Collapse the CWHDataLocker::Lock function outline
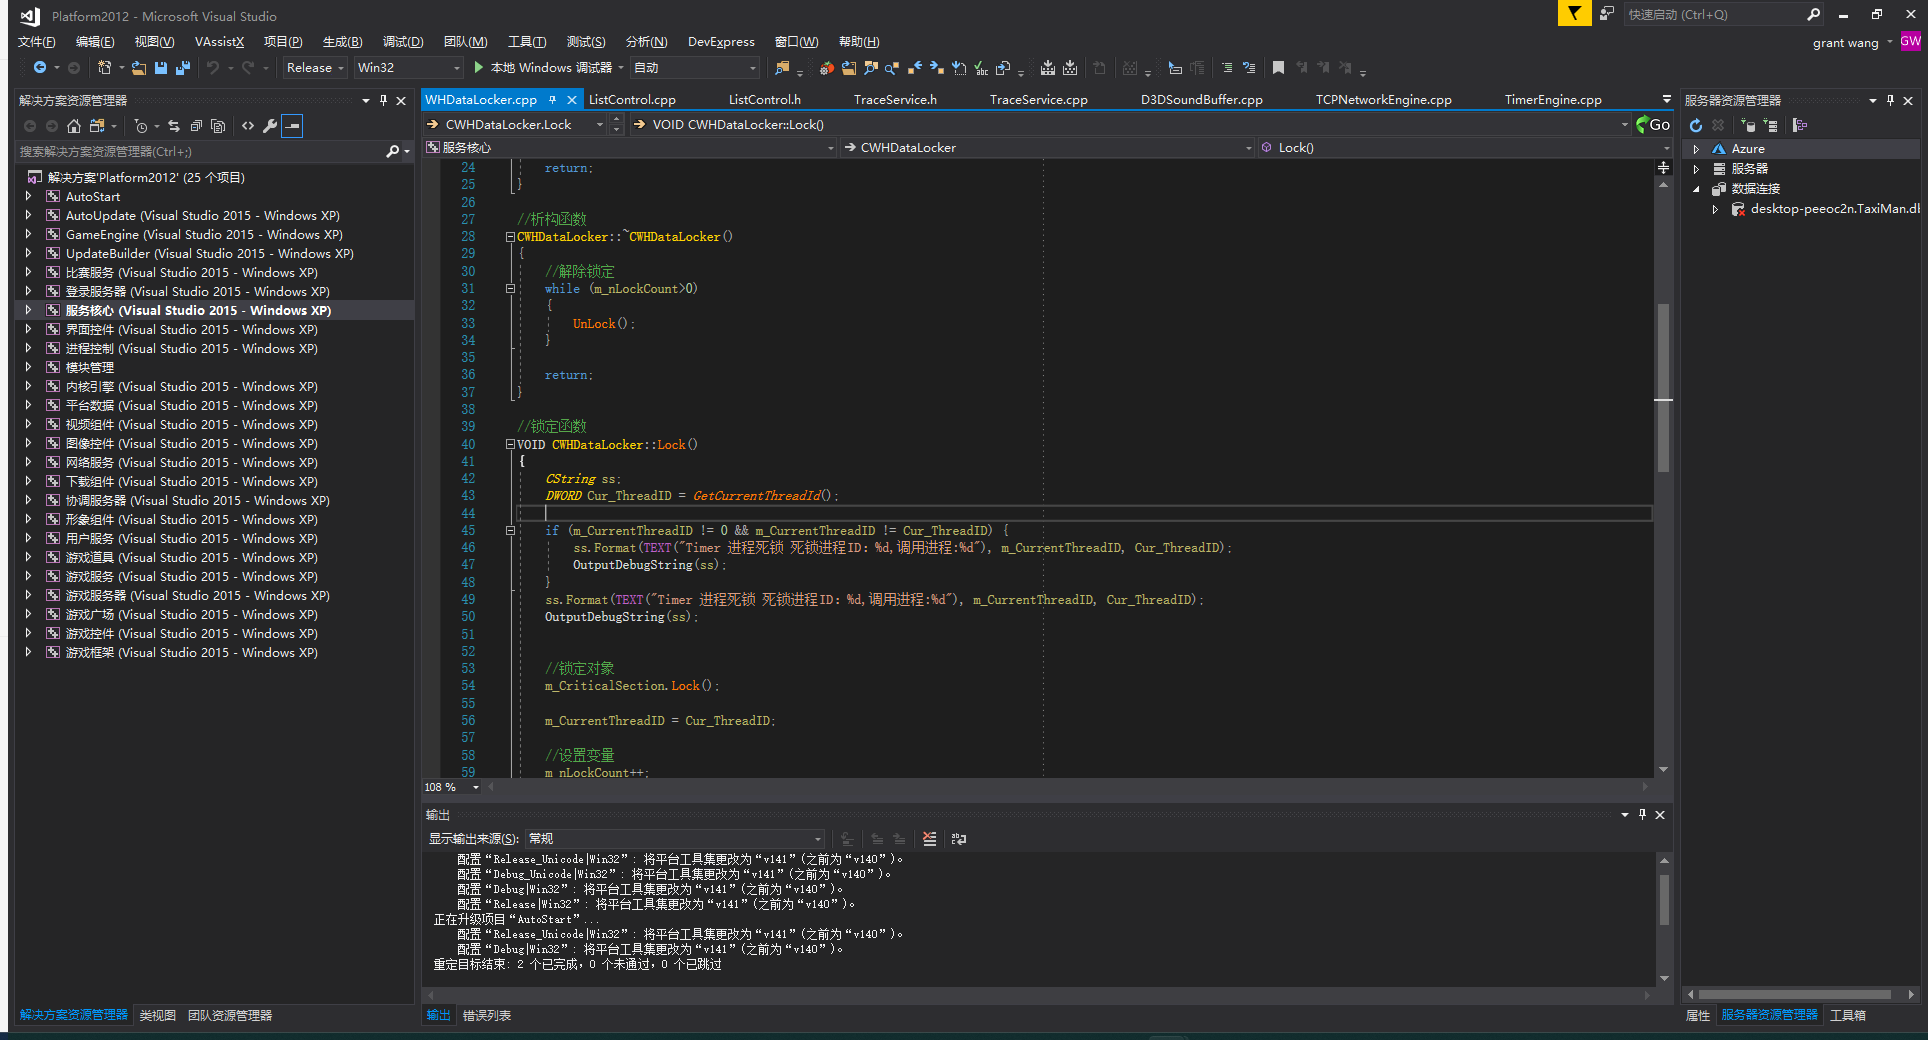This screenshot has height=1040, width=1928. point(510,445)
